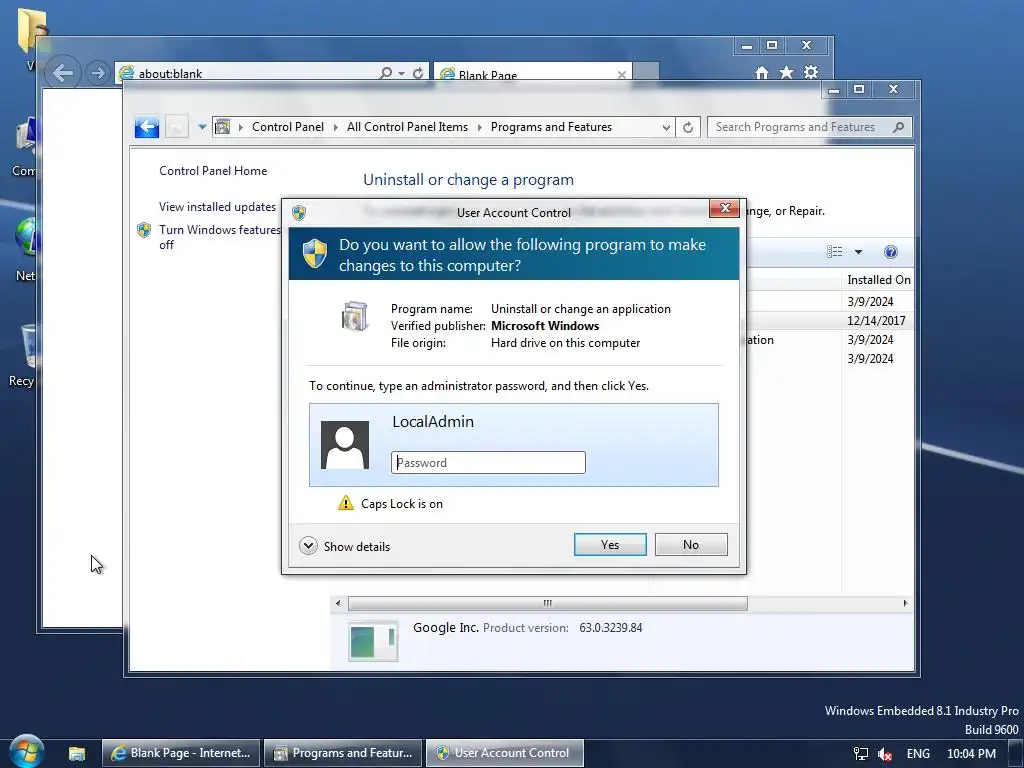Click the change view icon in Programs toolbar
The image size is (1024, 768).
click(x=835, y=251)
